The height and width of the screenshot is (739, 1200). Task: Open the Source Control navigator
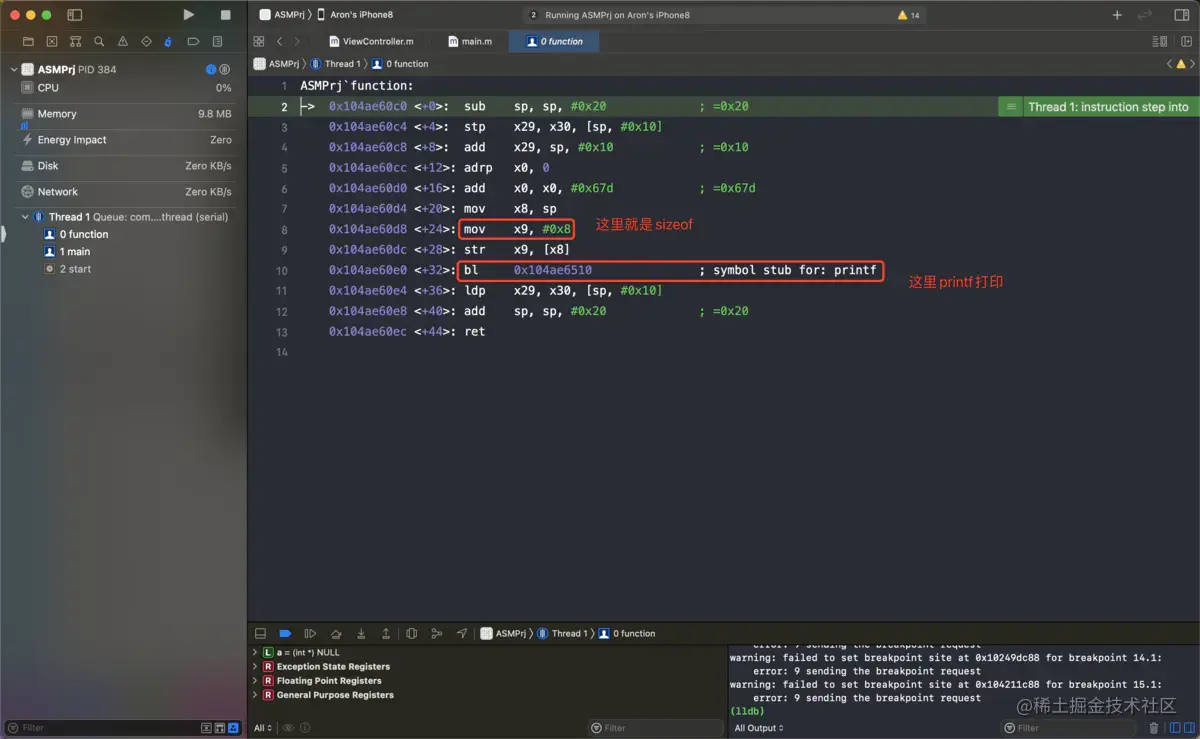[x=52, y=42]
